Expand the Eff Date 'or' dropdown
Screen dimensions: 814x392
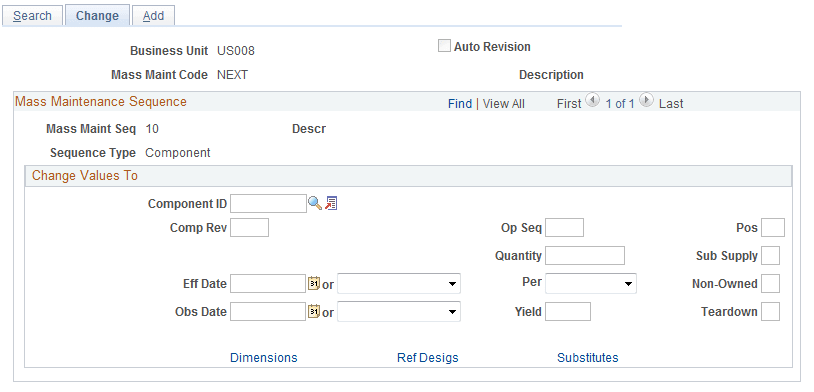(x=399, y=284)
